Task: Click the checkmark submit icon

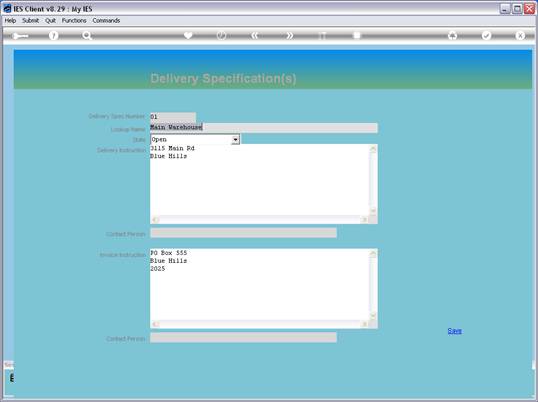Action: (x=486, y=35)
